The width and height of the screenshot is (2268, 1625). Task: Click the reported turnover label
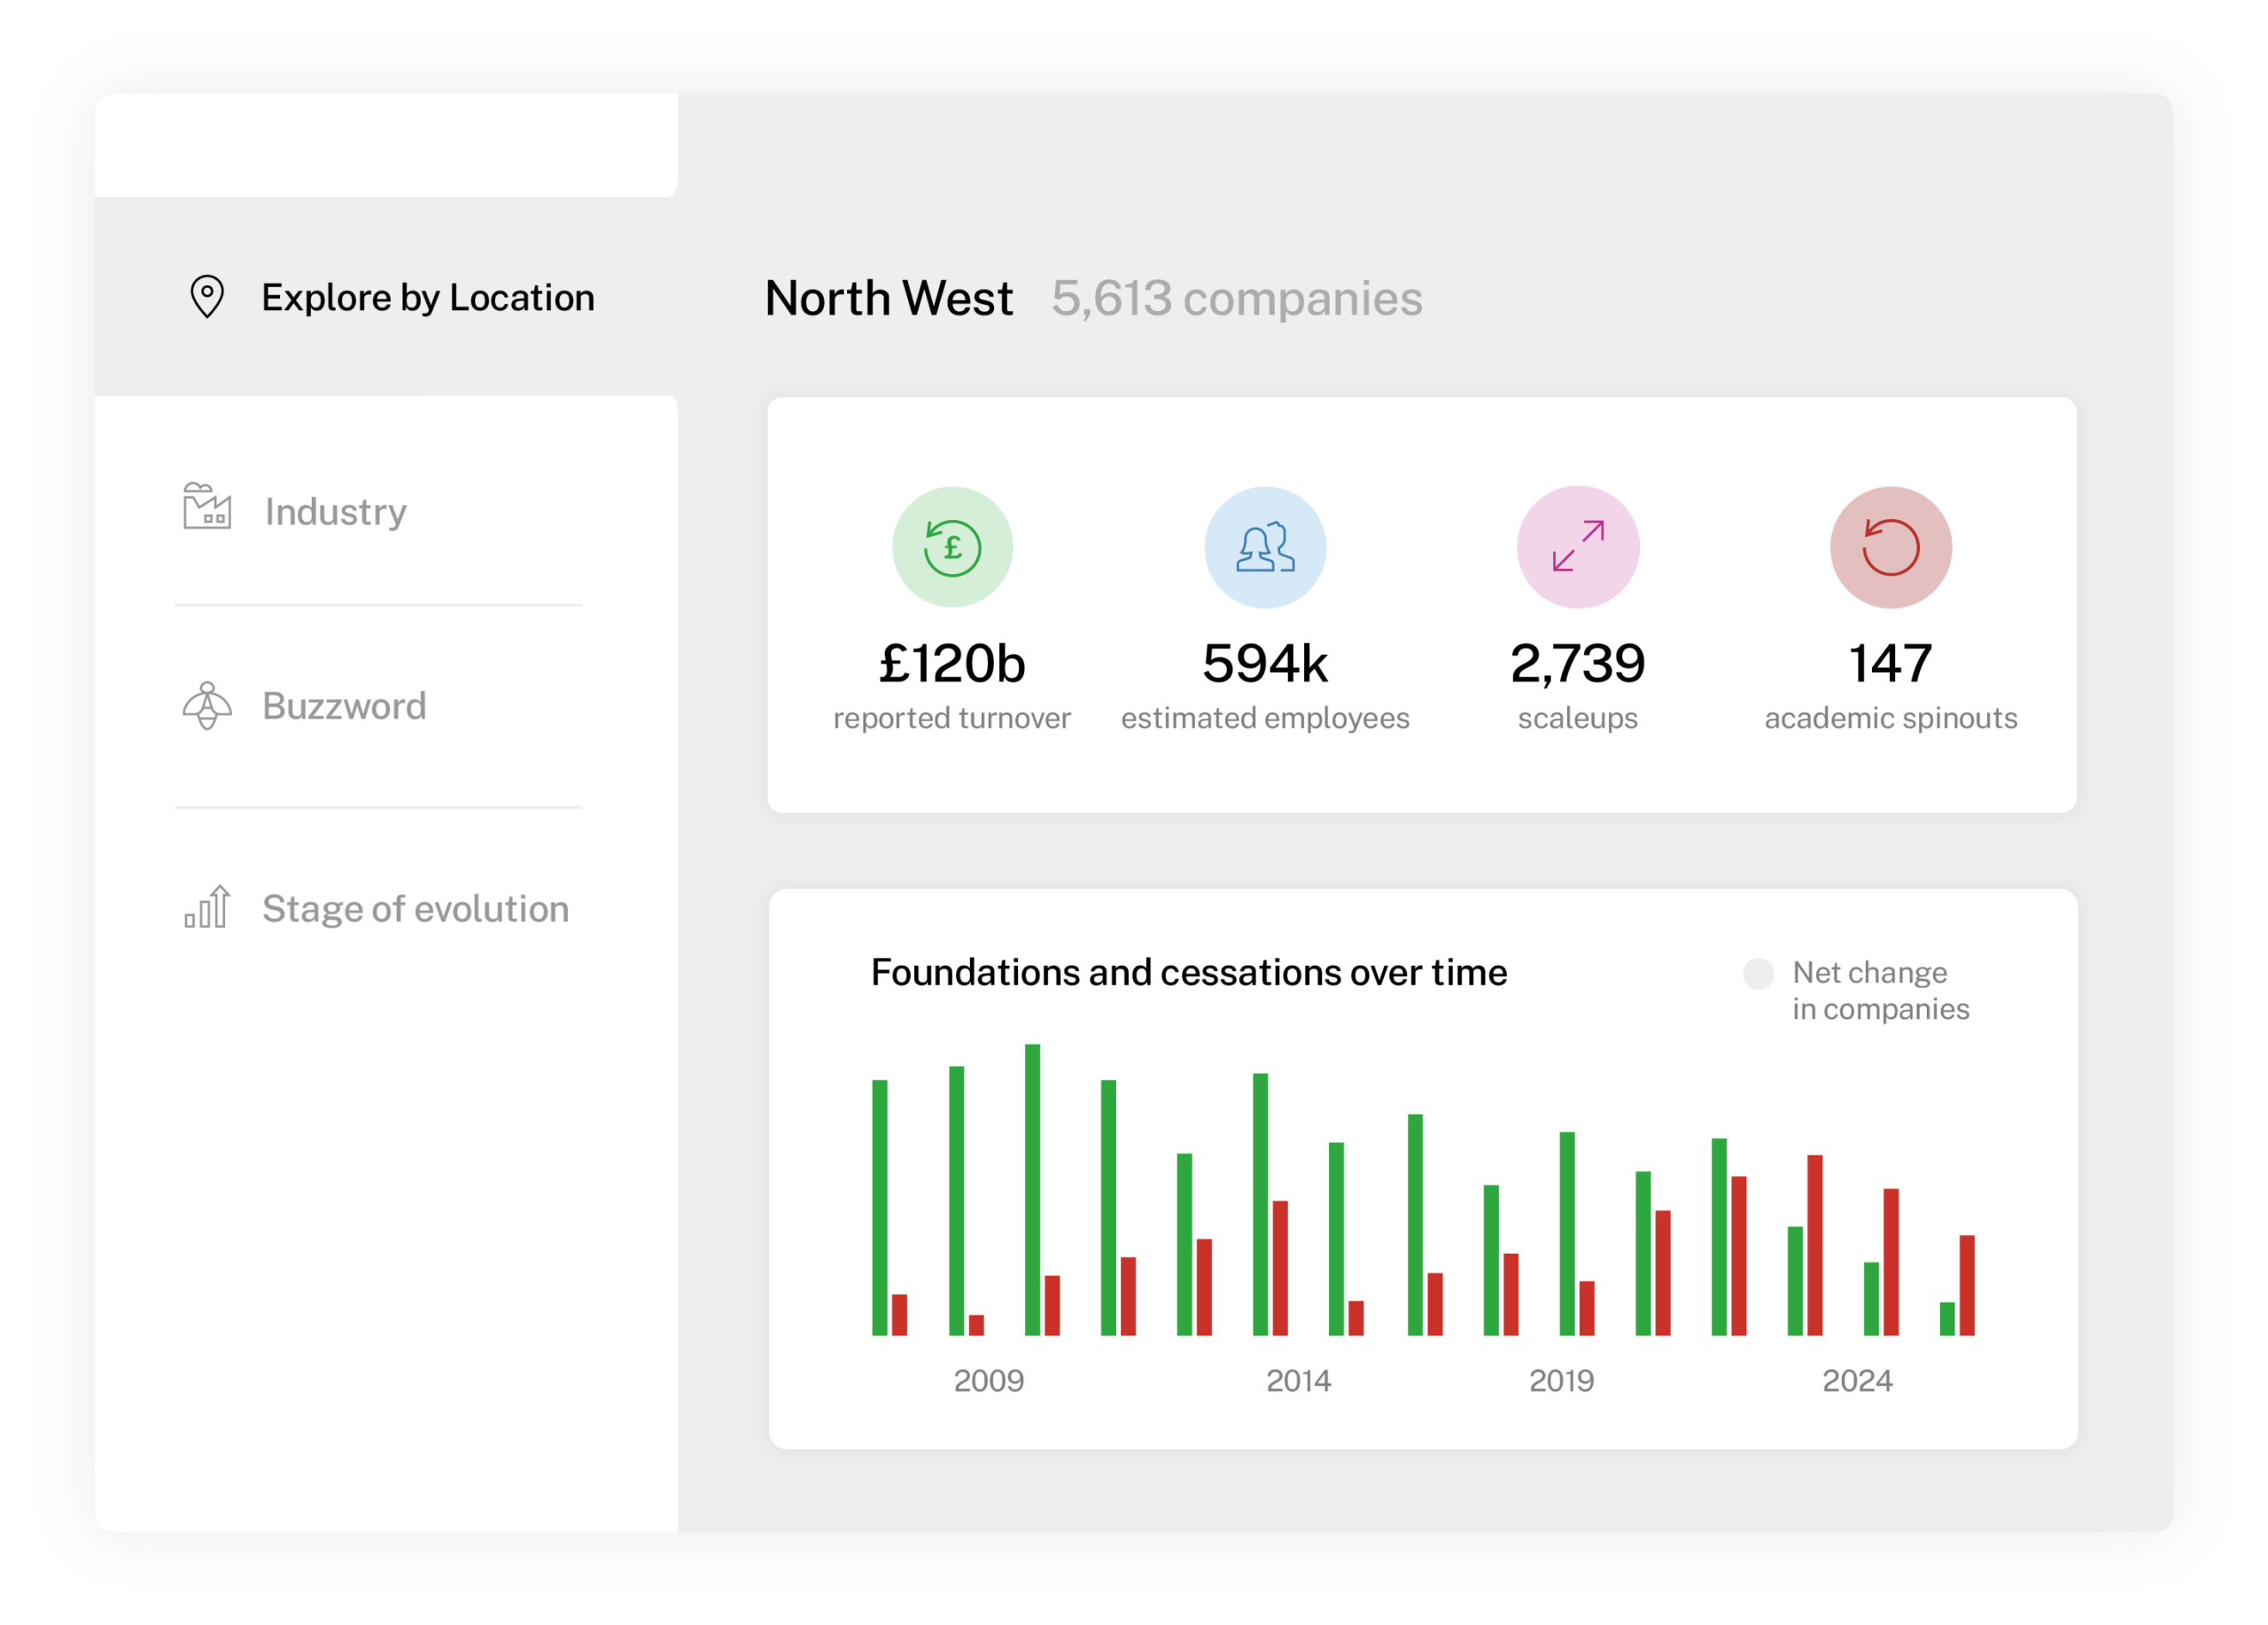click(x=952, y=718)
